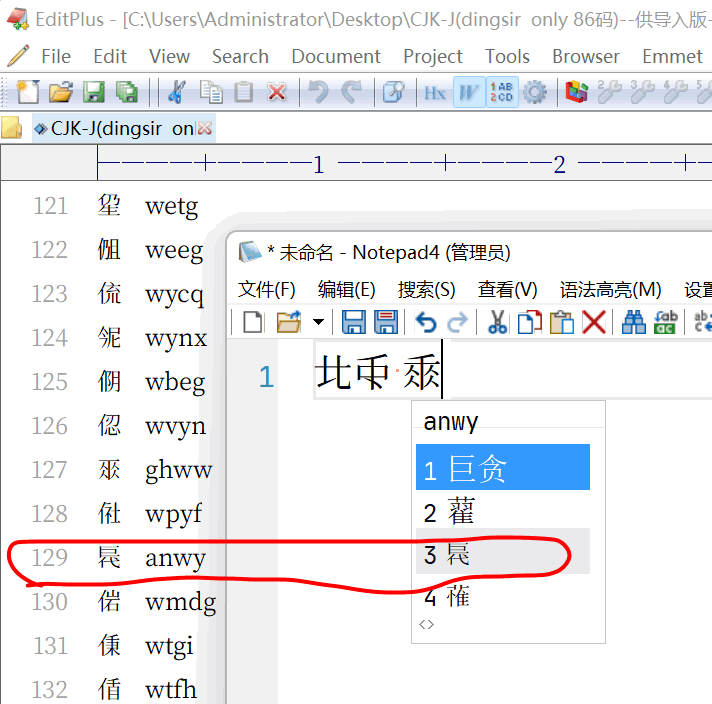The height and width of the screenshot is (704, 712).
Task: Click the Replace icon in Notepad4 toolbar
Action: click(x=665, y=321)
